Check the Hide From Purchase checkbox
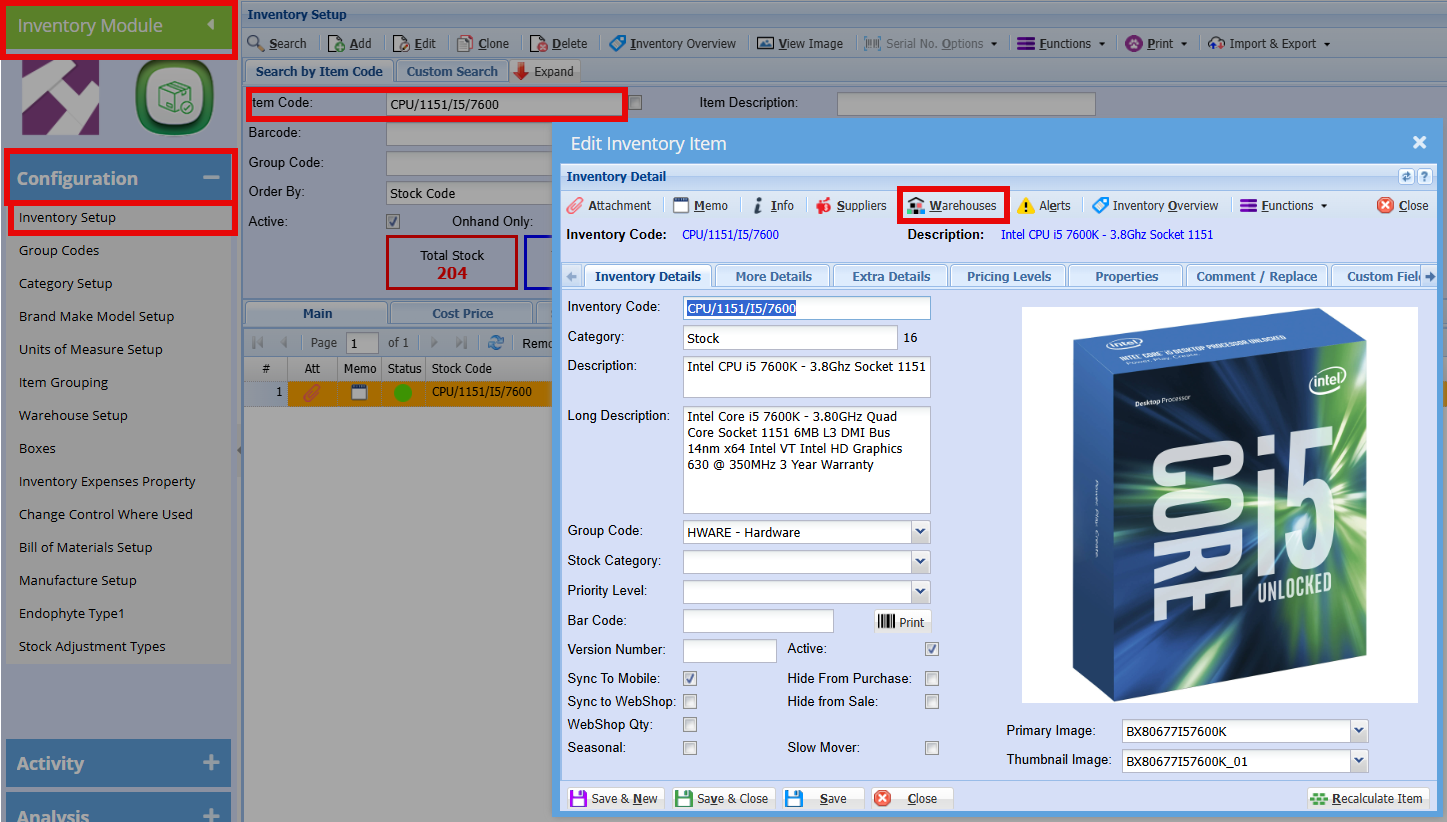The width and height of the screenshot is (1447, 822). click(x=932, y=679)
